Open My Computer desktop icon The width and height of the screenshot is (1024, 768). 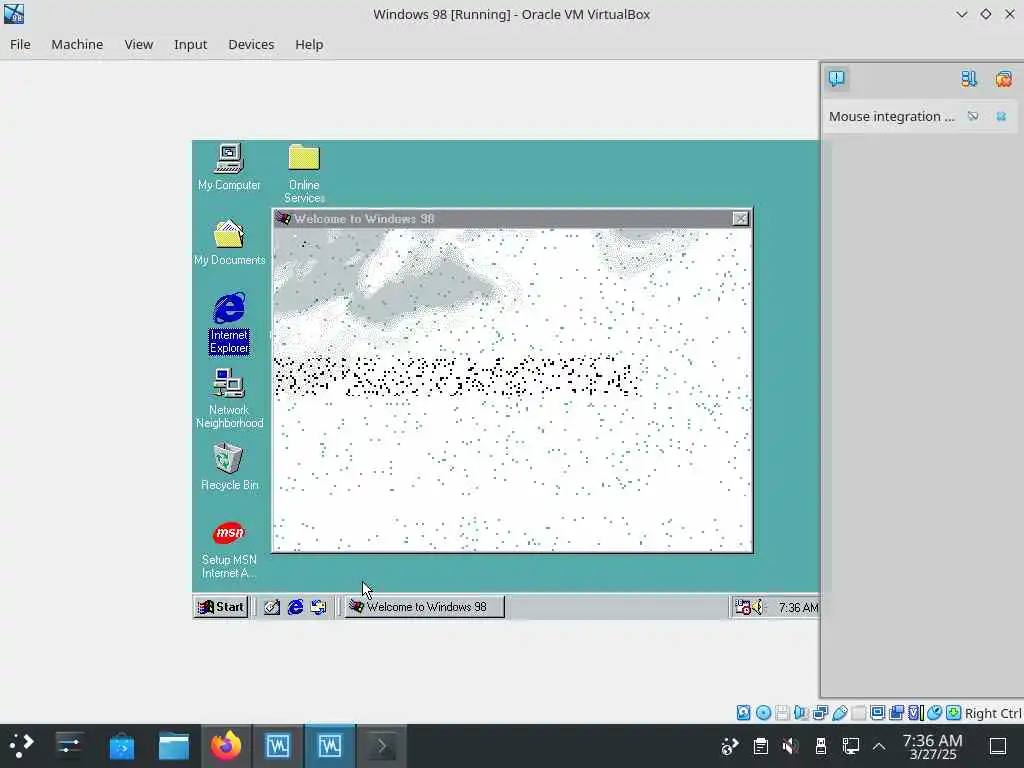229,167
